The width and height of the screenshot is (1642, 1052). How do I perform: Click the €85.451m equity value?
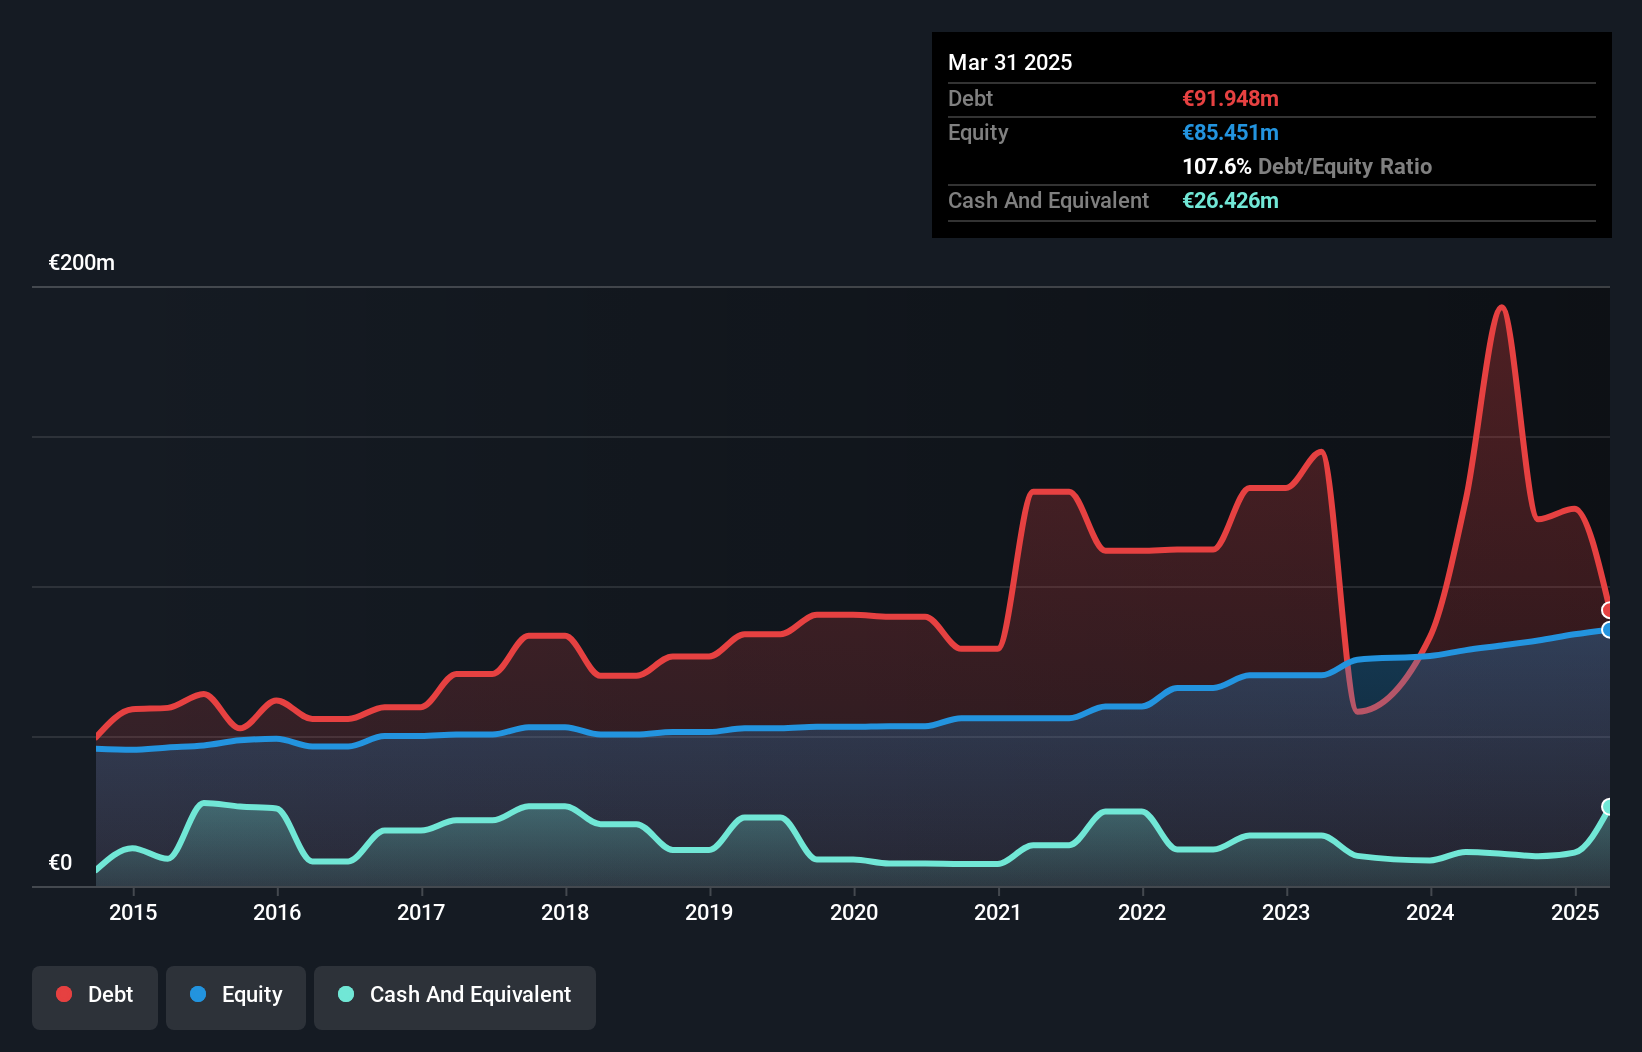tap(1230, 132)
